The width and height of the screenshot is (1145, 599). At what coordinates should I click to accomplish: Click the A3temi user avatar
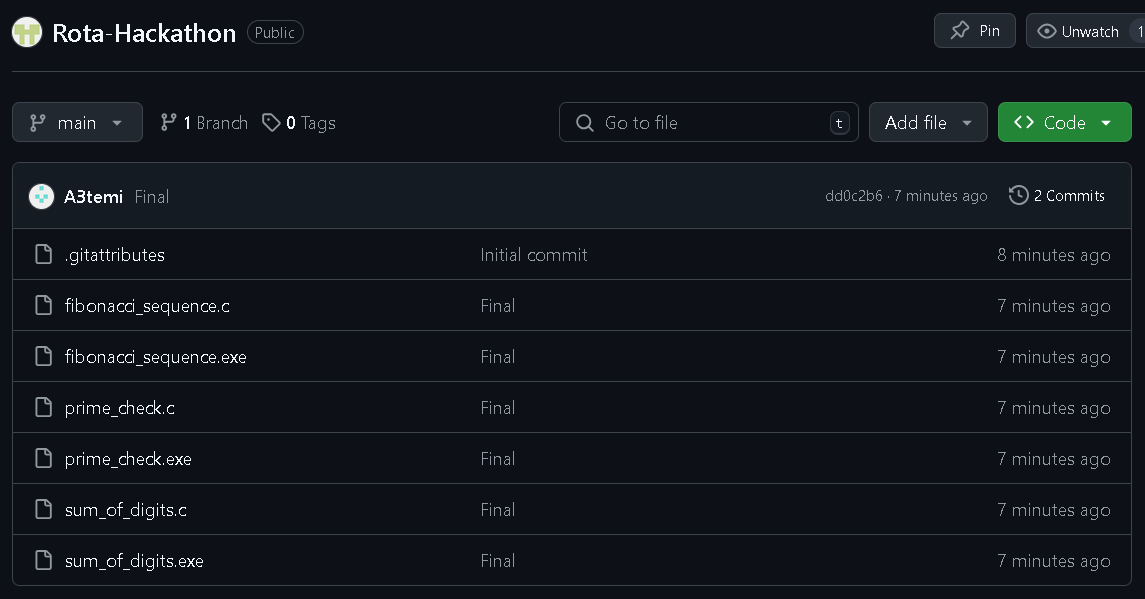[41, 196]
